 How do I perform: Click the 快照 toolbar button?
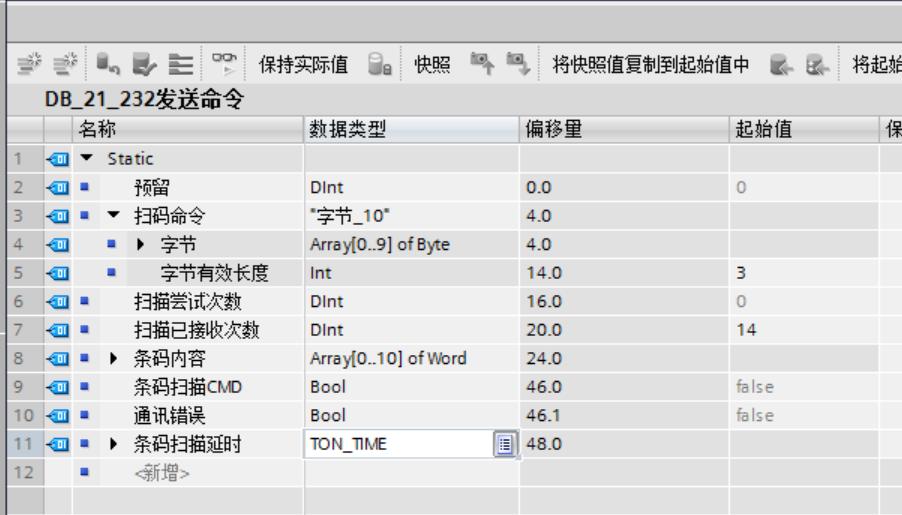point(432,64)
